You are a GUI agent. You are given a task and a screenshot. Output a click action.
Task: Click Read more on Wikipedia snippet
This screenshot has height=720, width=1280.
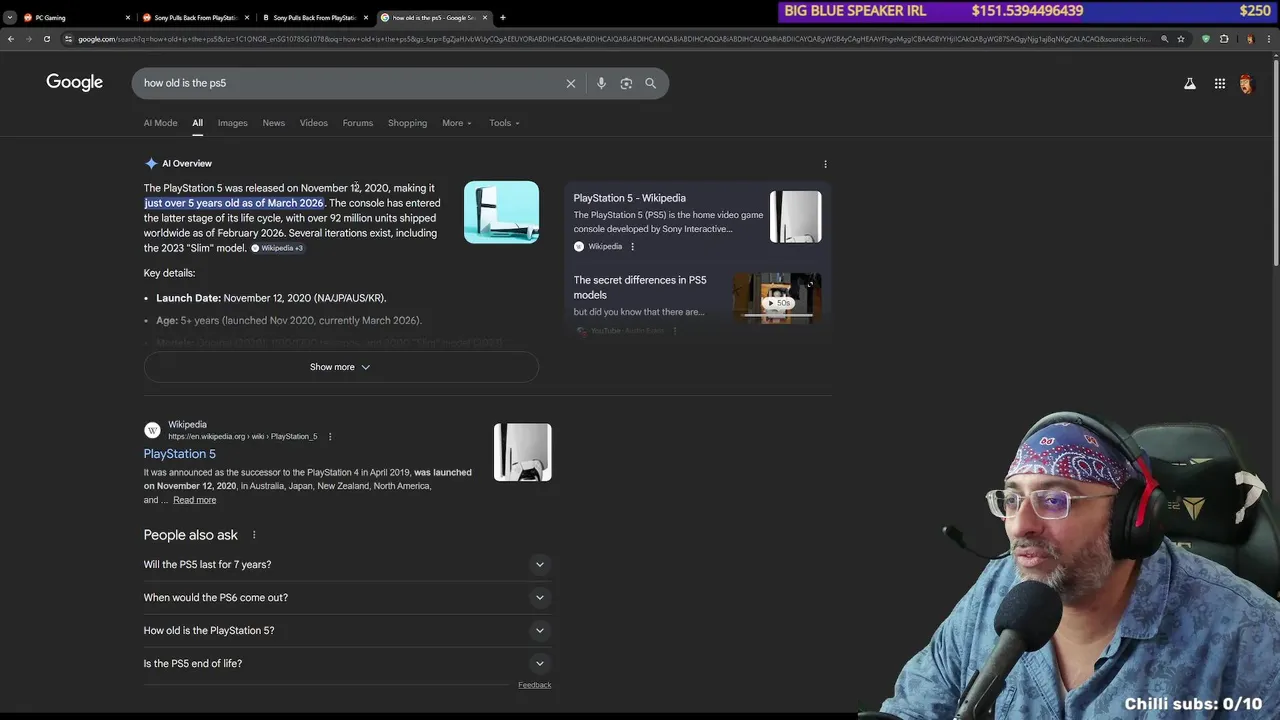(x=194, y=500)
